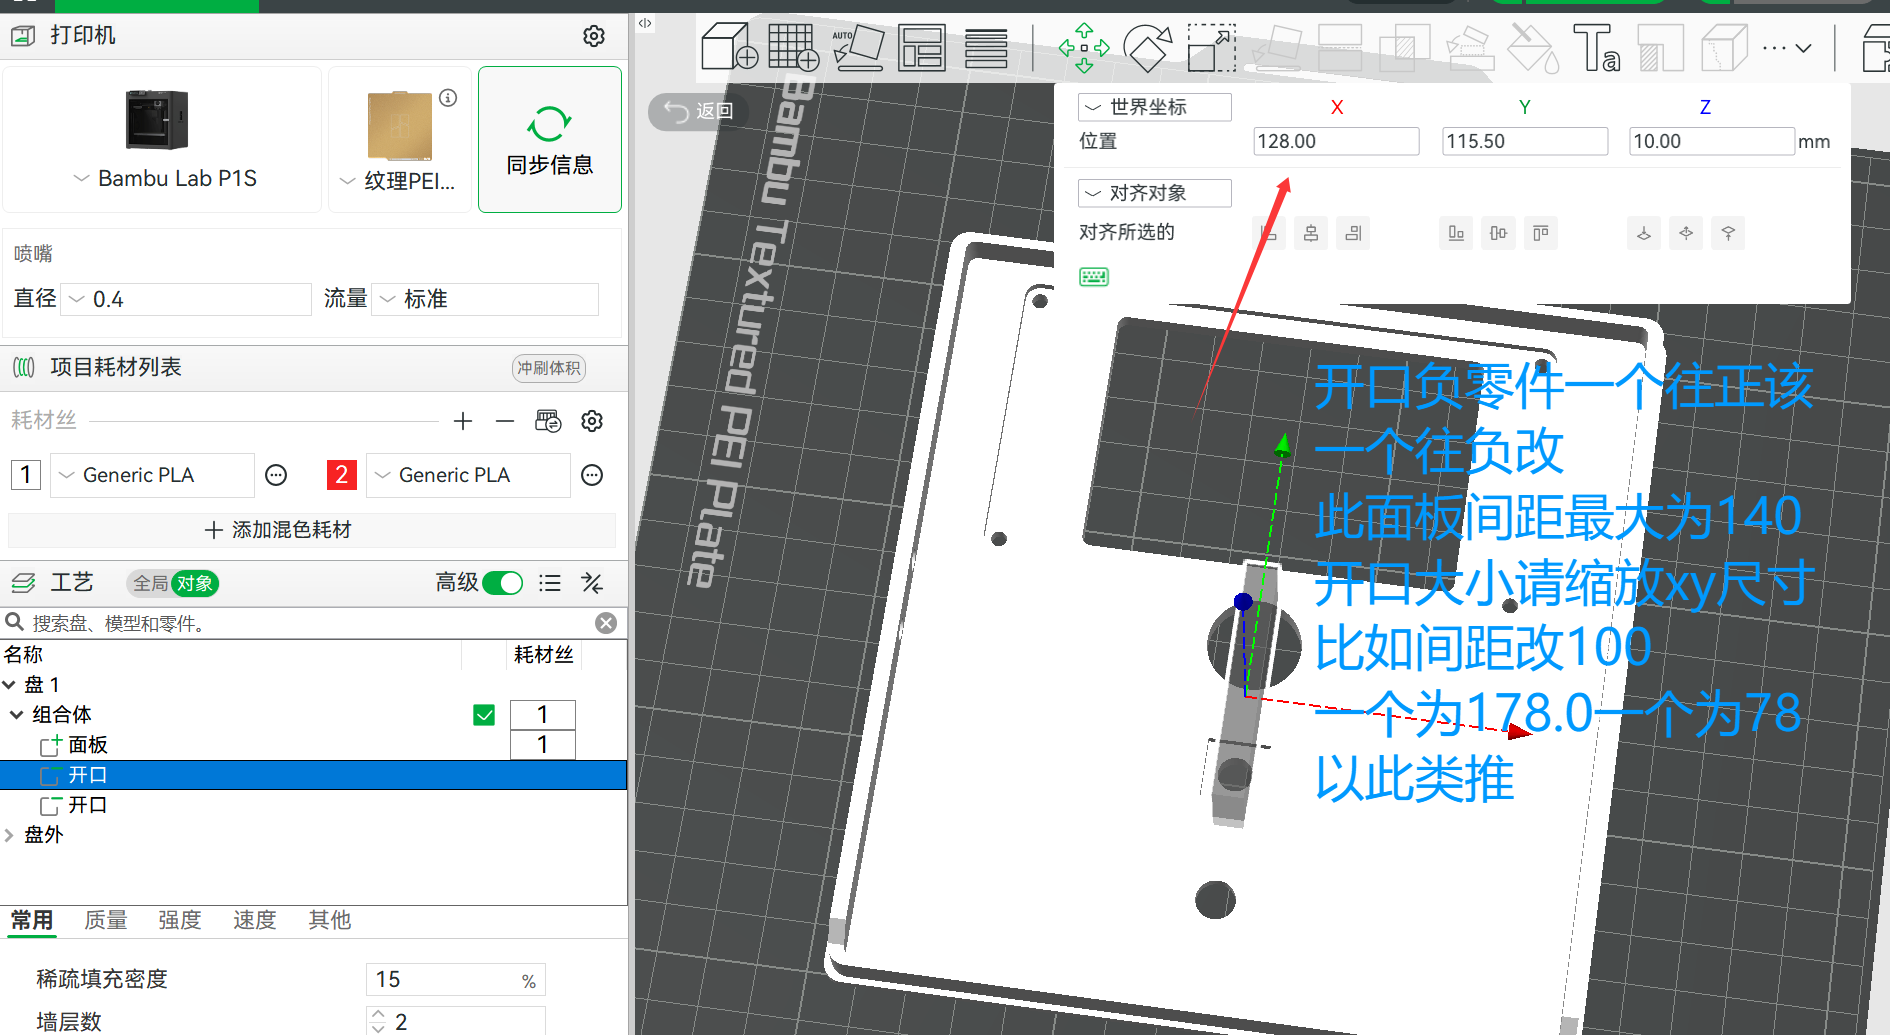Collapse the 组合体 tree node
The height and width of the screenshot is (1035, 1890).
click(x=17, y=715)
